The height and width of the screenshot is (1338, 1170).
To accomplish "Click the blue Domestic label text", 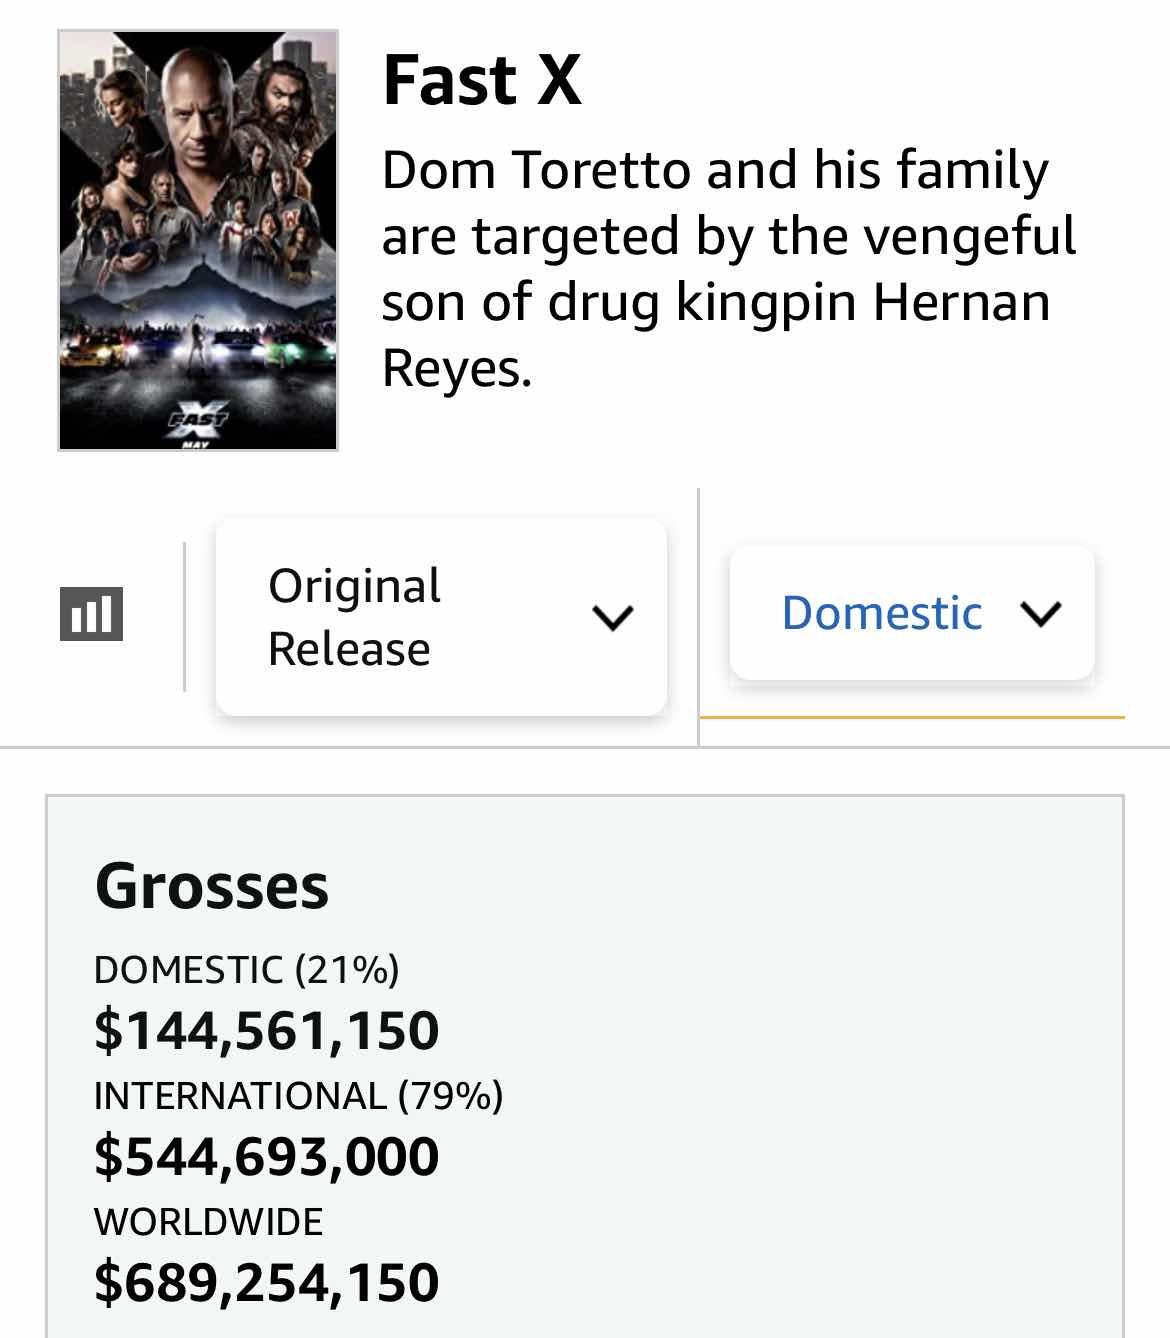I will pos(881,613).
